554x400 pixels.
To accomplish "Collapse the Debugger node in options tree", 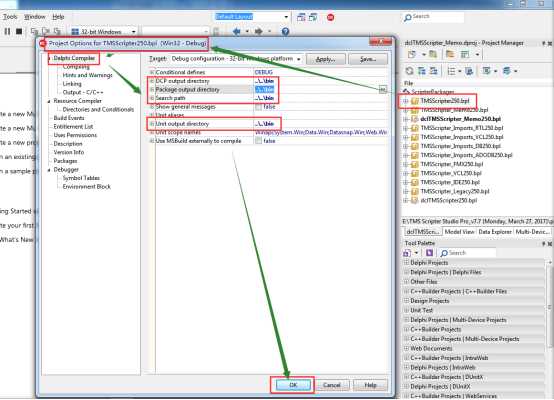I will pyautogui.click(x=49, y=170).
